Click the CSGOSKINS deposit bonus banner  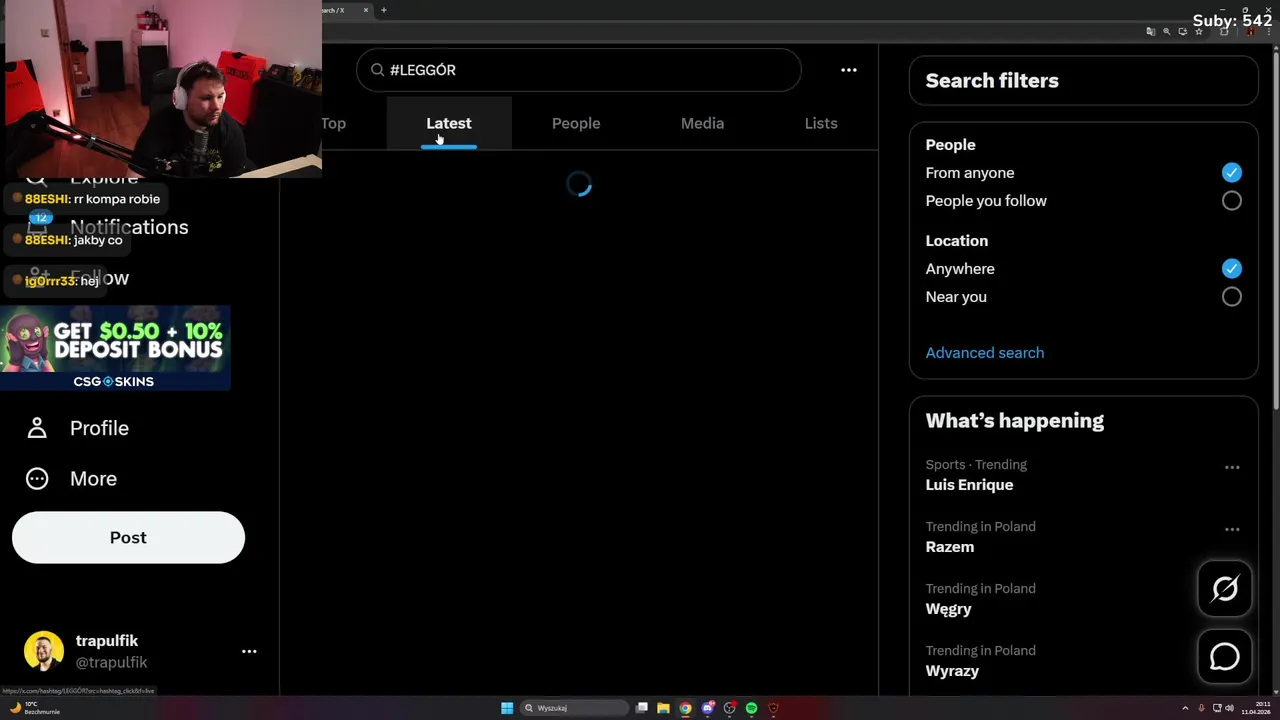point(115,348)
